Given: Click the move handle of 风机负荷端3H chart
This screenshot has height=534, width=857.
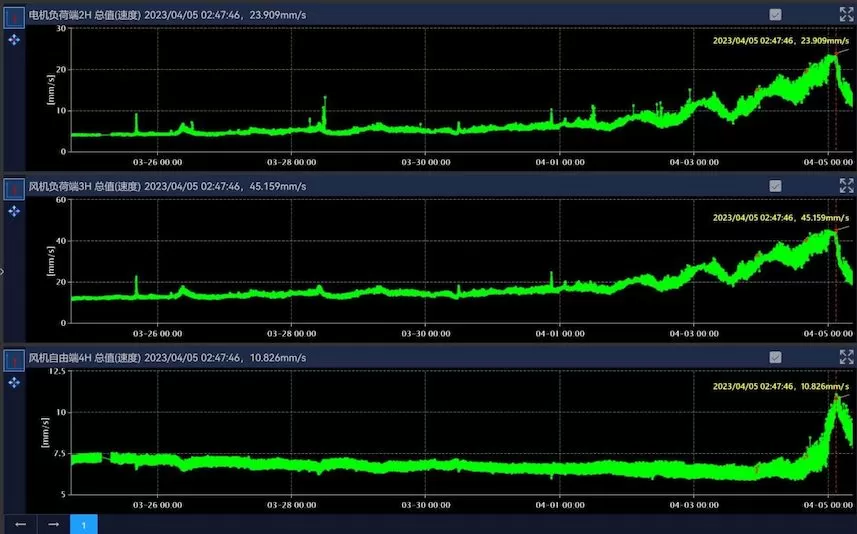Looking at the screenshot, I should (14, 211).
